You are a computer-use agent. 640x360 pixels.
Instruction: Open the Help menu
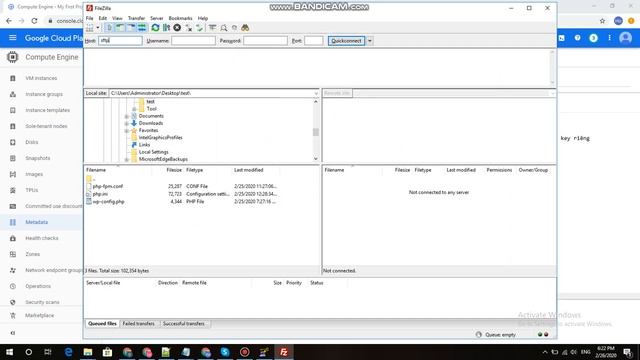pos(203,18)
